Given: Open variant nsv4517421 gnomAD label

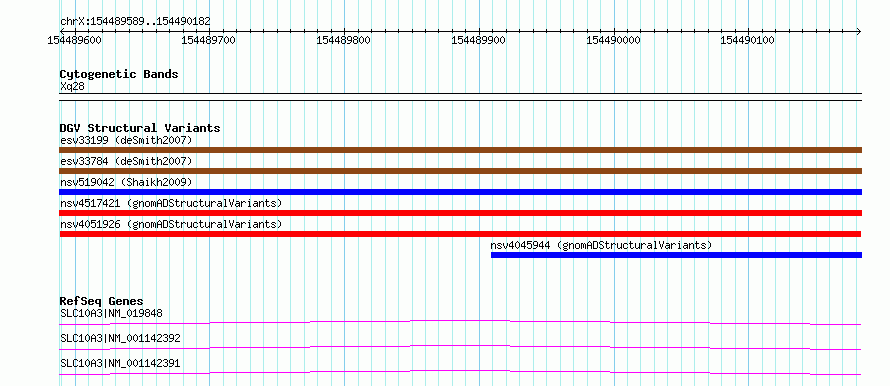Looking at the screenshot, I should pyautogui.click(x=171, y=203).
